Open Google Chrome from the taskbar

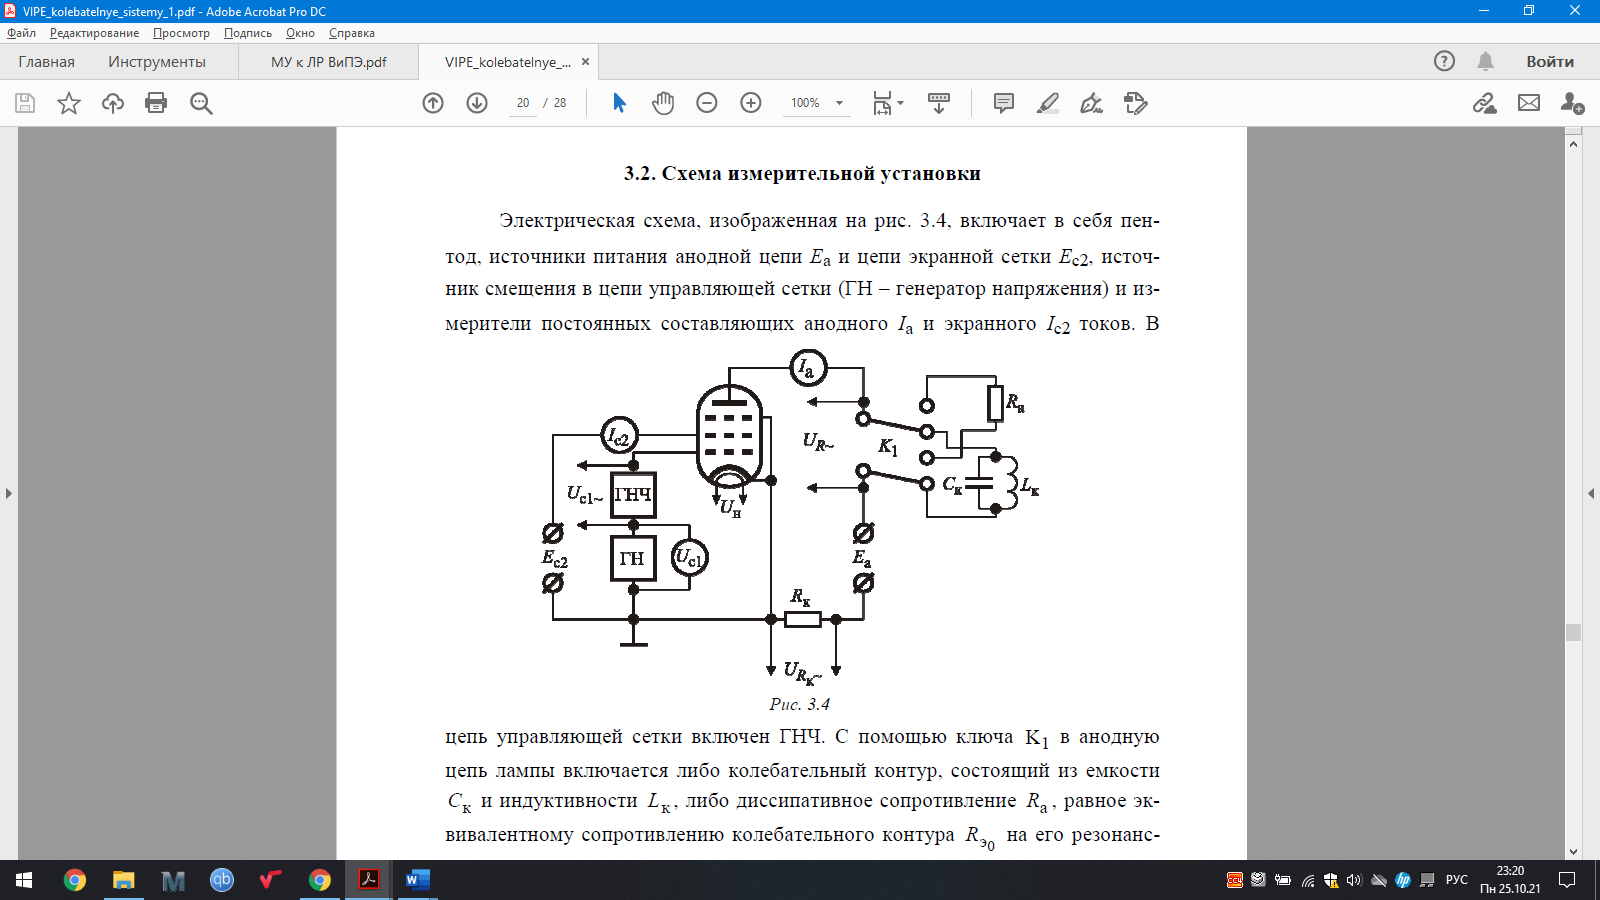click(x=75, y=880)
